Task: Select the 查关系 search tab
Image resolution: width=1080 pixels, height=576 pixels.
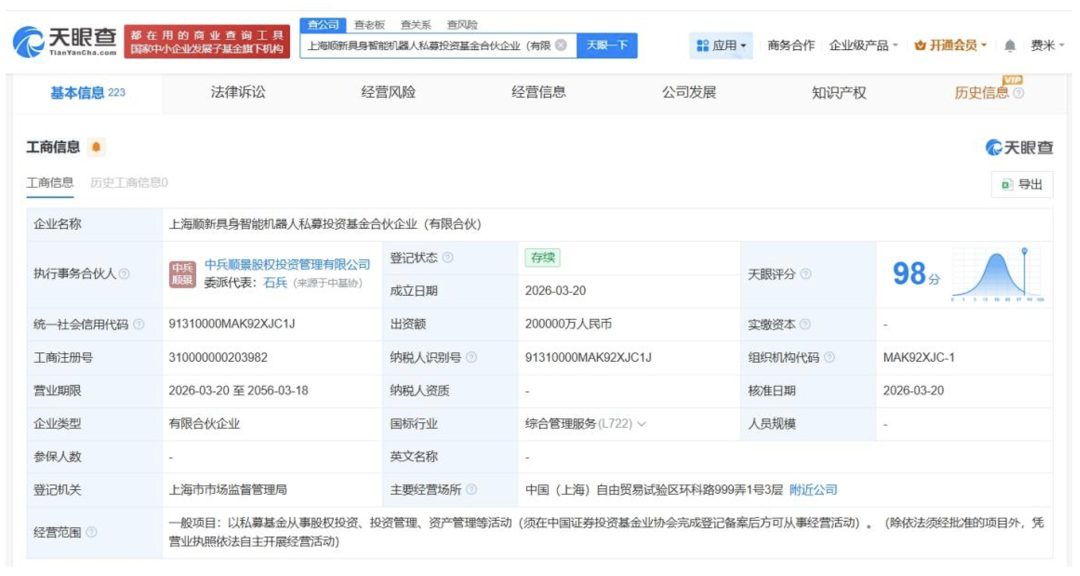Action: [415, 25]
